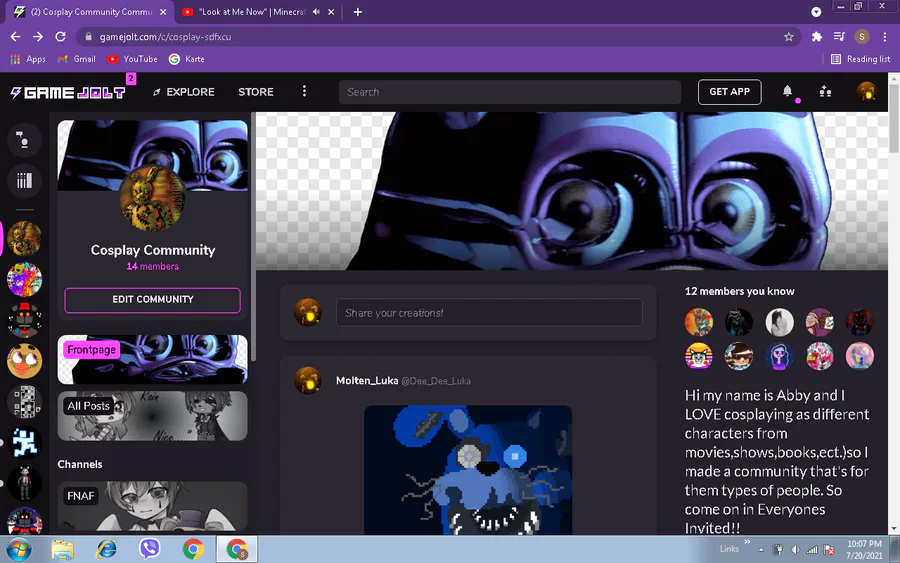Click the Game Jolt search field

510,92
